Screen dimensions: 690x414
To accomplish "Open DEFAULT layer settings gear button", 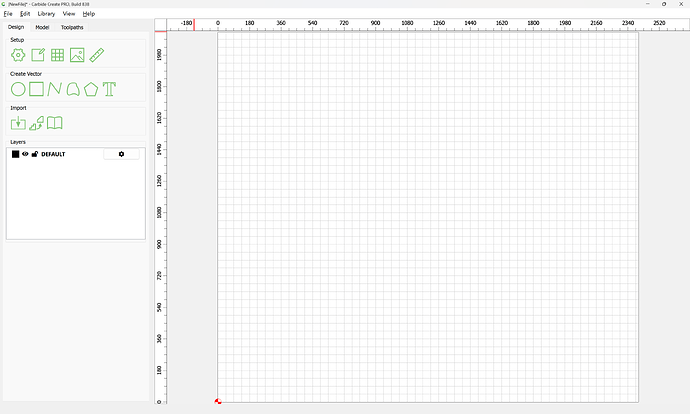I will pyautogui.click(x=121, y=154).
